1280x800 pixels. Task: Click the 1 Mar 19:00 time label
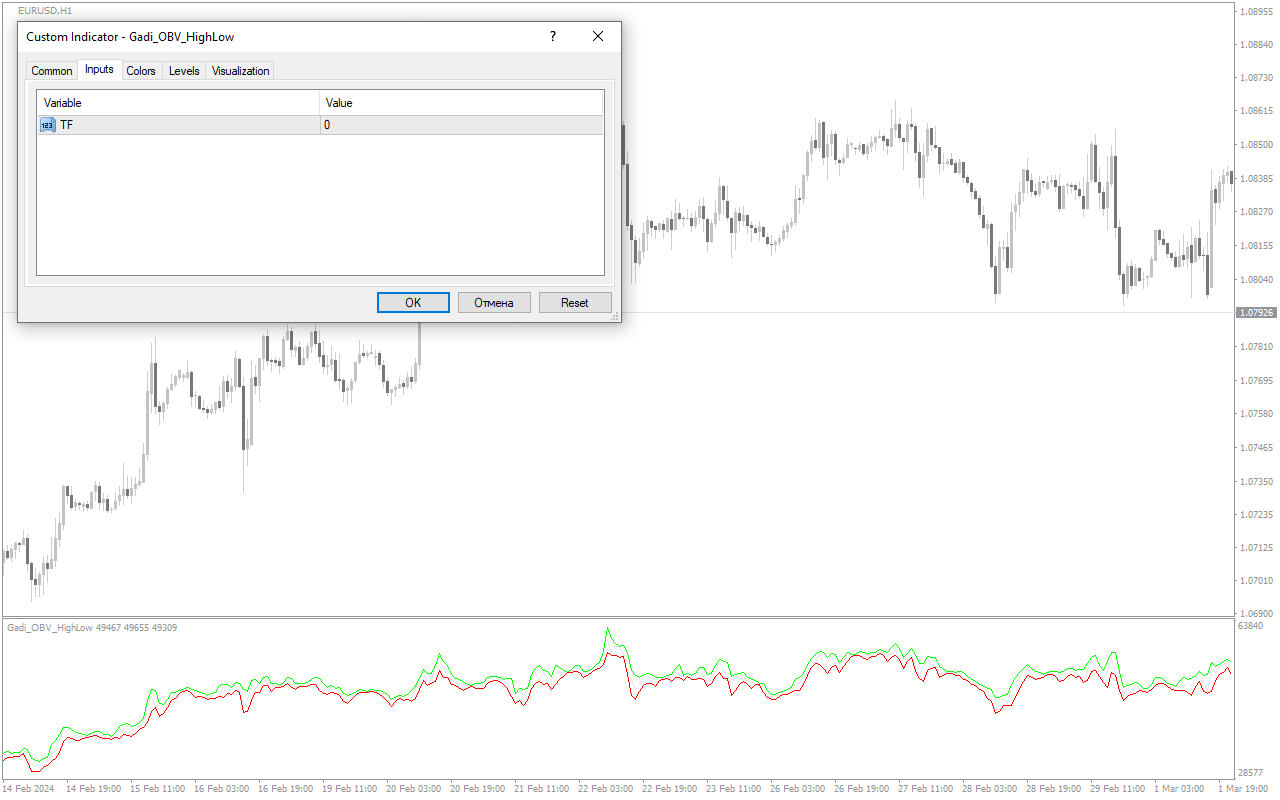click(1244, 789)
